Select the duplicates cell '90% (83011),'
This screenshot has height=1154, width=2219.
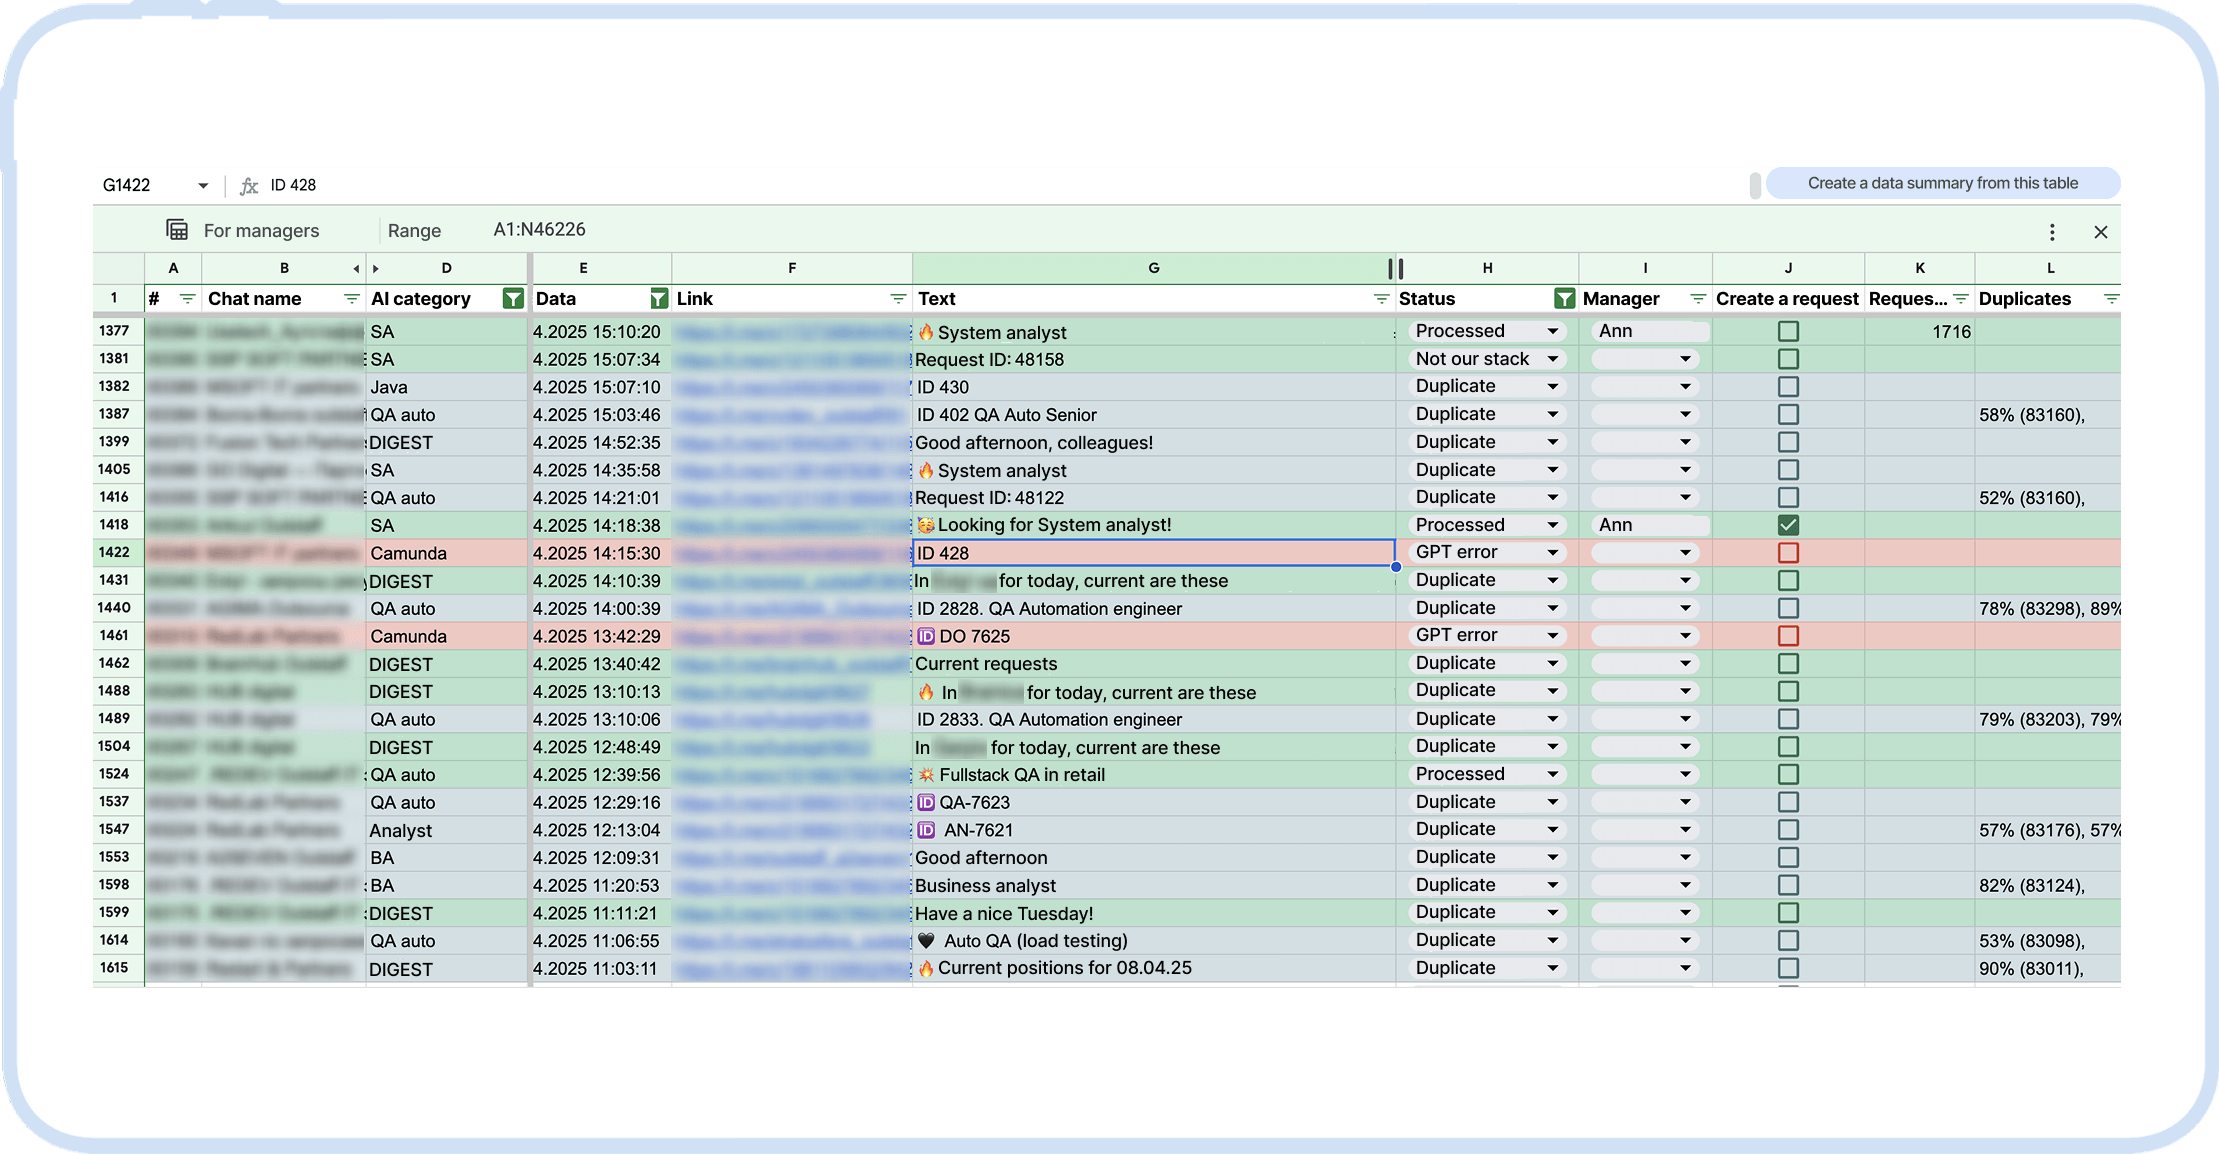coord(2047,968)
